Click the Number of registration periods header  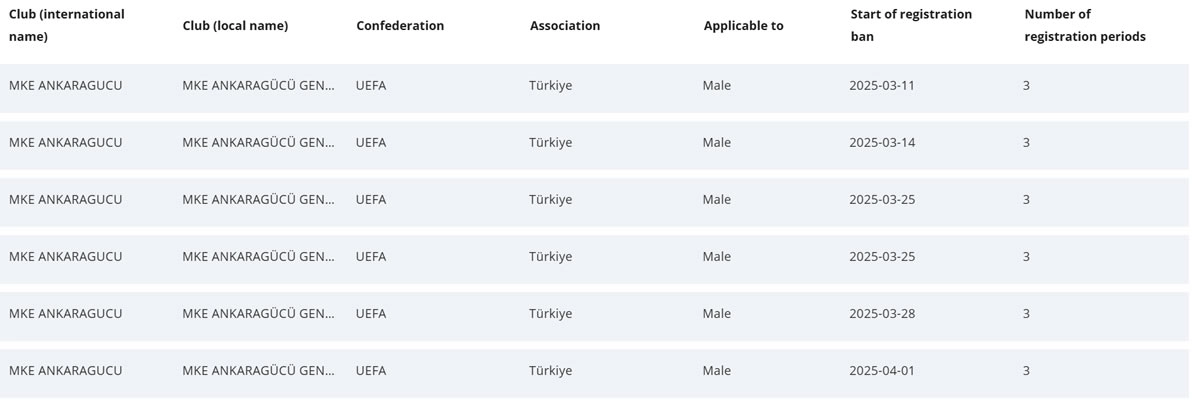1085,25
